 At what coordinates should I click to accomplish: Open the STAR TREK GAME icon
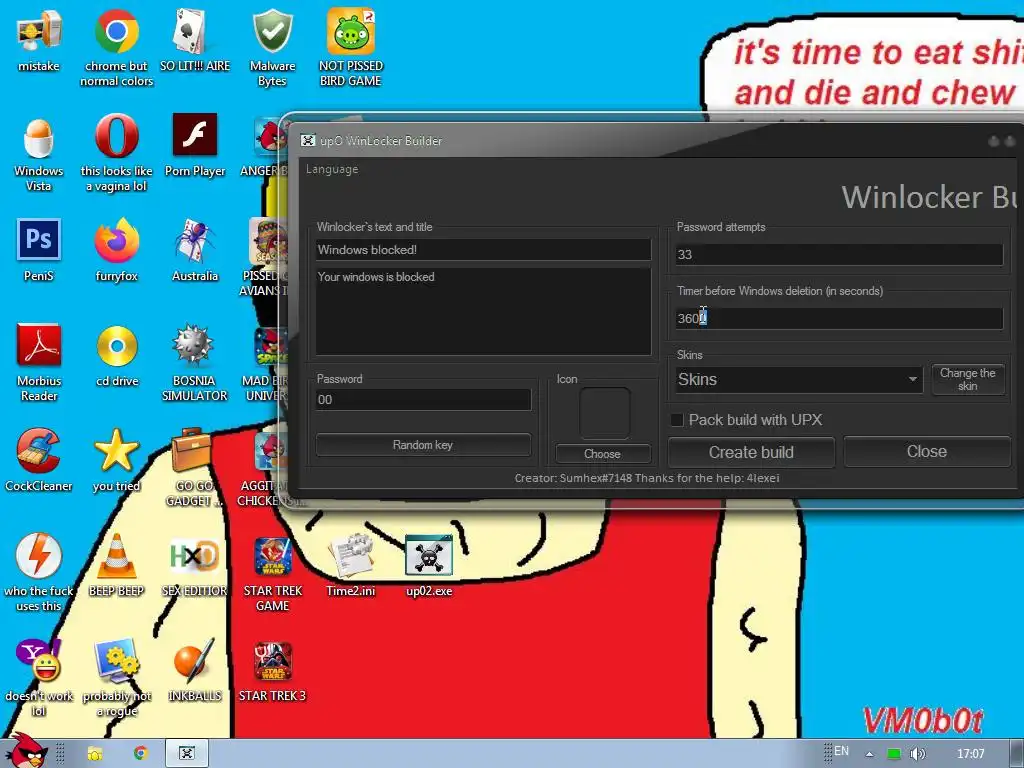(x=272, y=556)
